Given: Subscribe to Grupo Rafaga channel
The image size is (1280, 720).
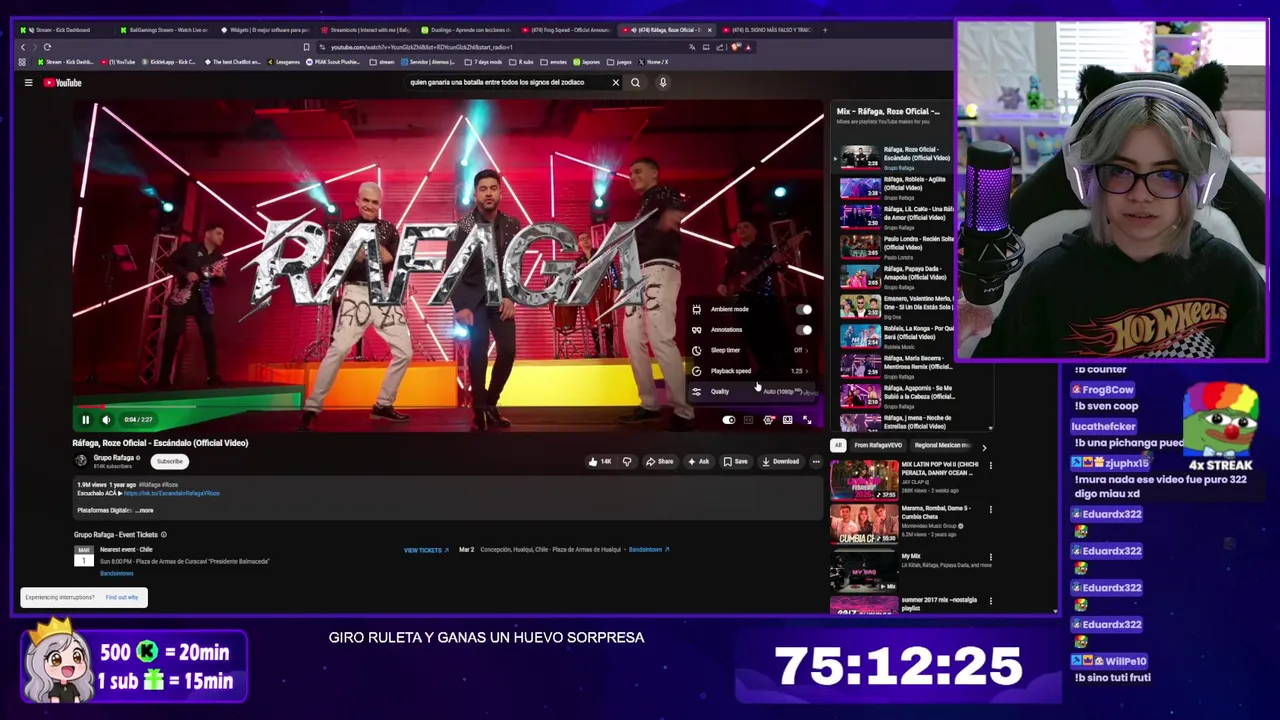Looking at the screenshot, I should click(169, 461).
